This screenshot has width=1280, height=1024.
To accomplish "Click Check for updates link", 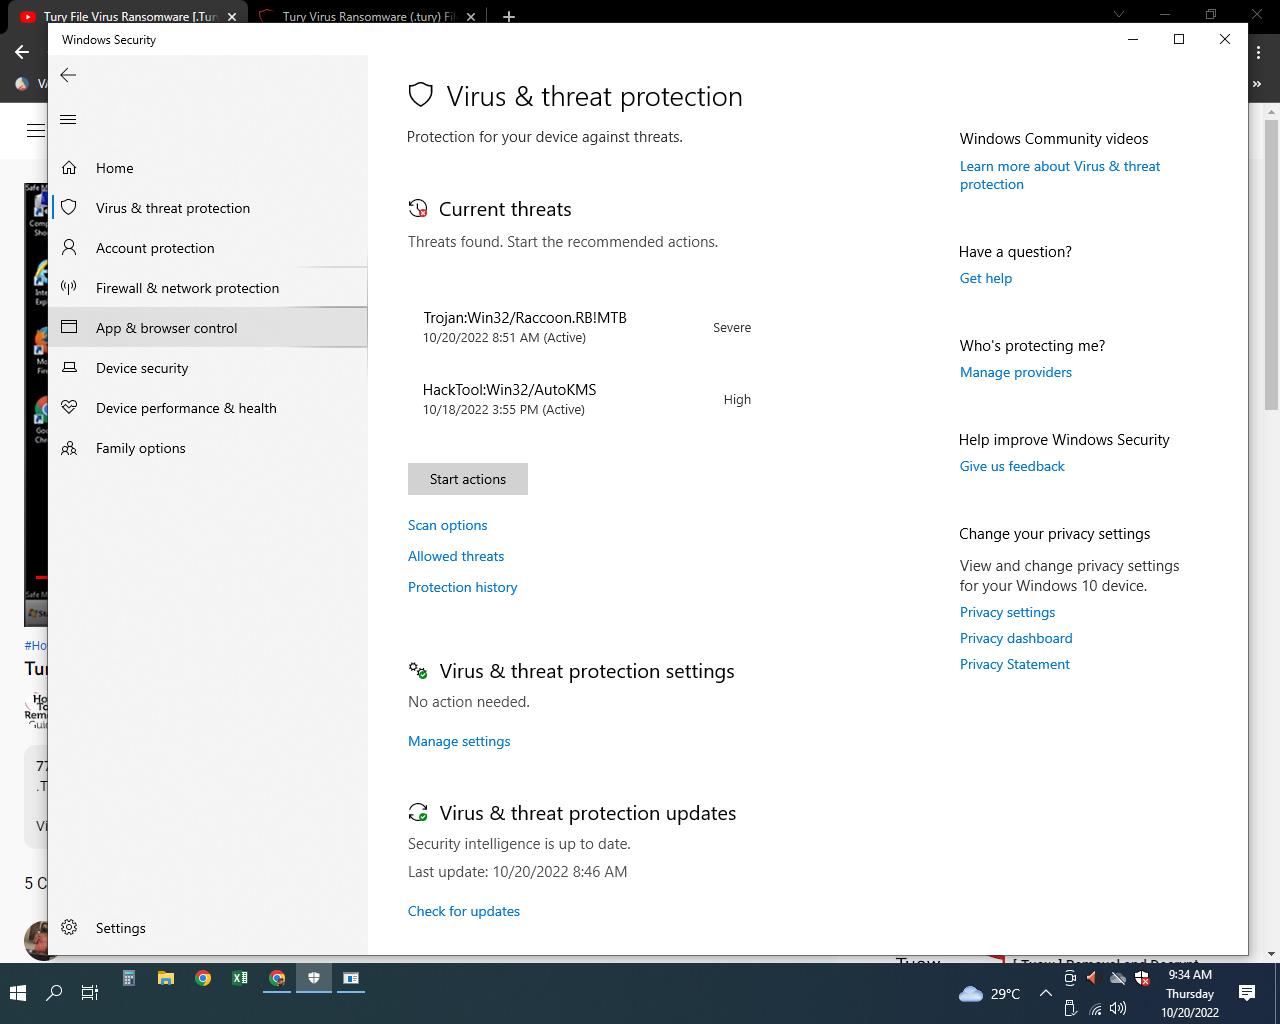I will [x=463, y=911].
